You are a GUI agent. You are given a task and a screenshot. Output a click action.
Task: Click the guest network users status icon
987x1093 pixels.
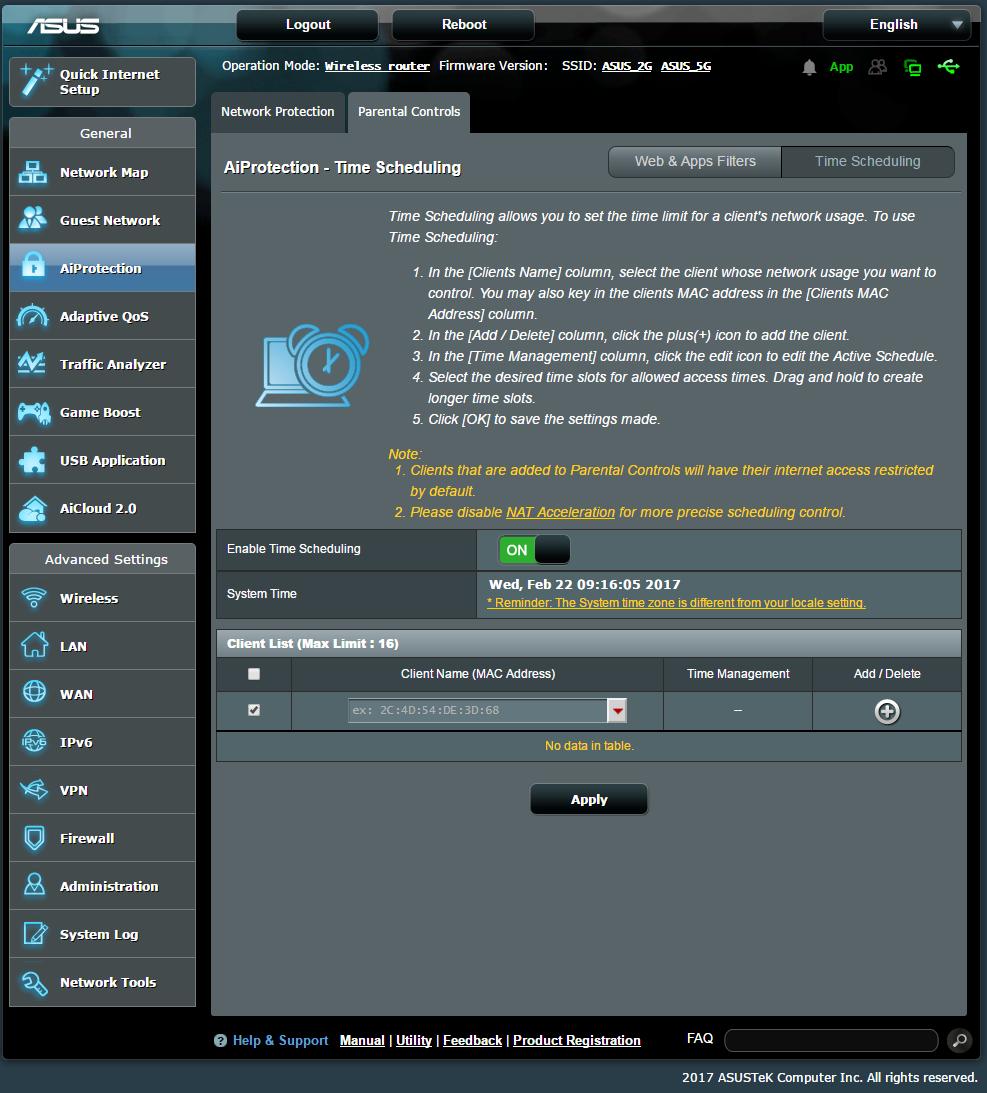pyautogui.click(x=878, y=67)
